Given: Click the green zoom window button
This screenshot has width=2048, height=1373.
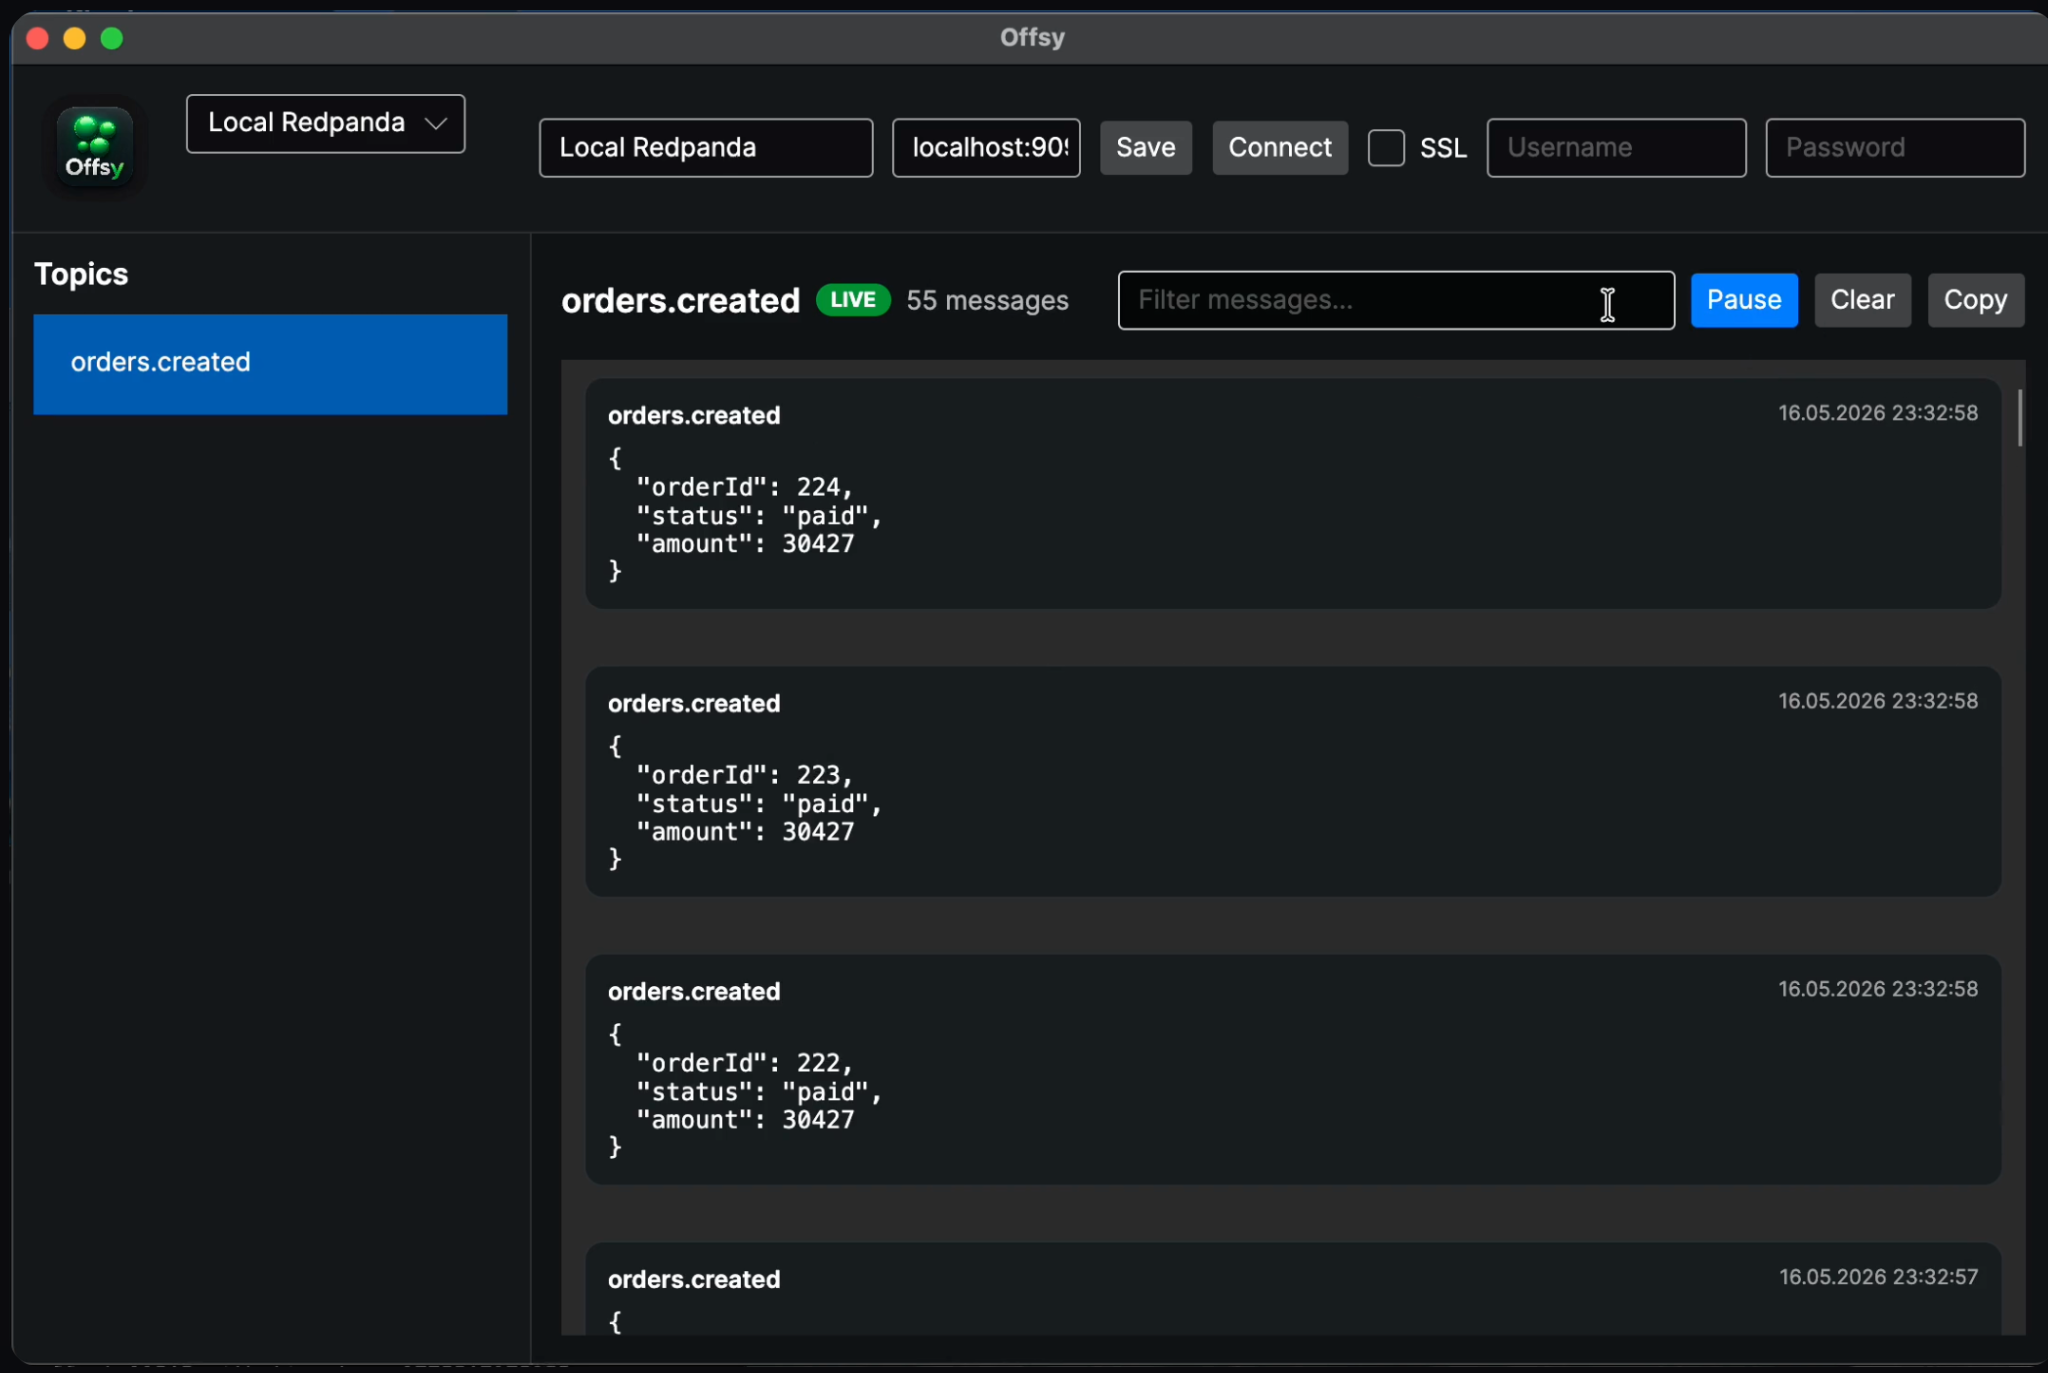Looking at the screenshot, I should [112, 38].
